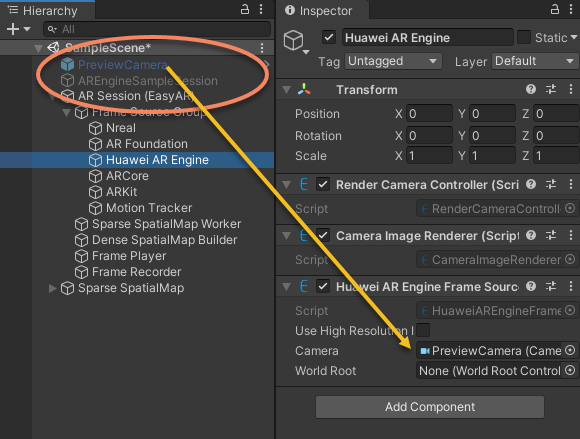Pick CameraImageRenderer script object
This screenshot has height=439, width=580.
click(x=570, y=260)
